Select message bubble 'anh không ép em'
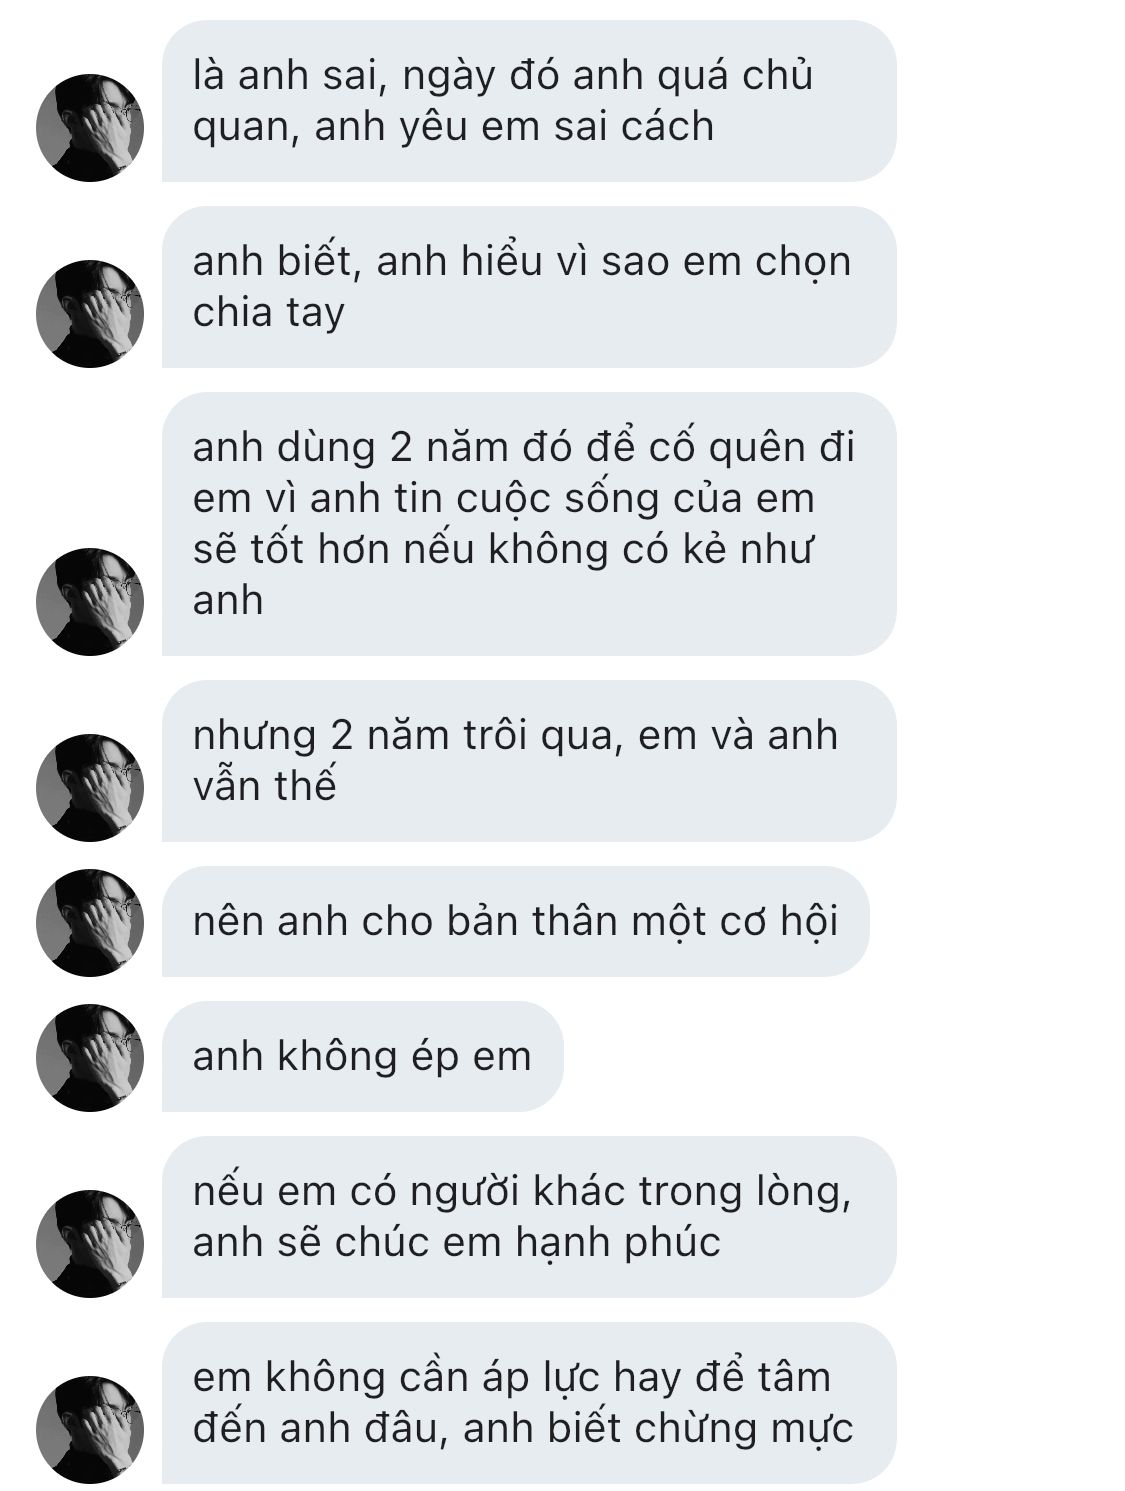The height and width of the screenshot is (1491, 1125). [x=363, y=1057]
